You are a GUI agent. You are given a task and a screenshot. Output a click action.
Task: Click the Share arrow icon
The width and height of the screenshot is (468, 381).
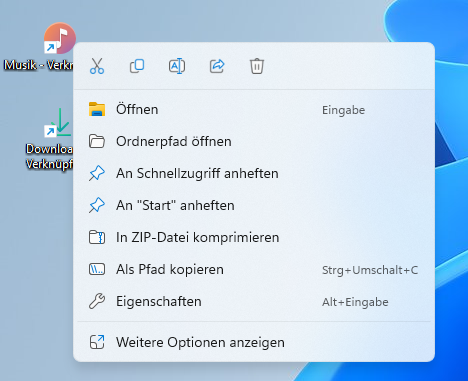[x=217, y=66]
